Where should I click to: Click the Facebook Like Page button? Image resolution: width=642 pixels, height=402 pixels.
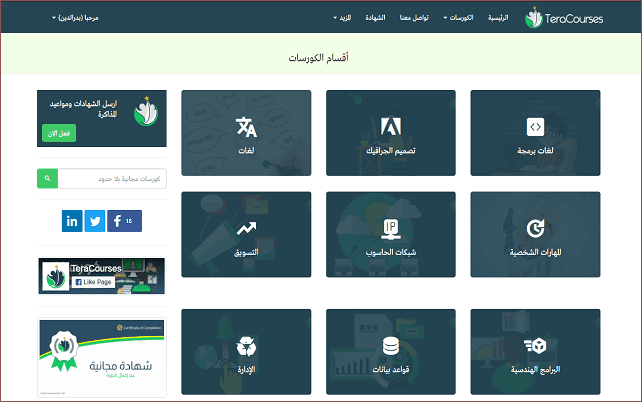coord(90,282)
